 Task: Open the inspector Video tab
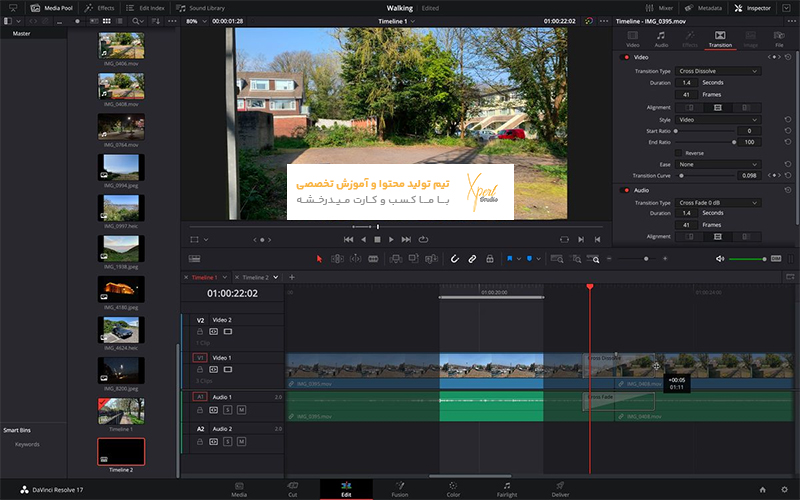tap(633, 39)
